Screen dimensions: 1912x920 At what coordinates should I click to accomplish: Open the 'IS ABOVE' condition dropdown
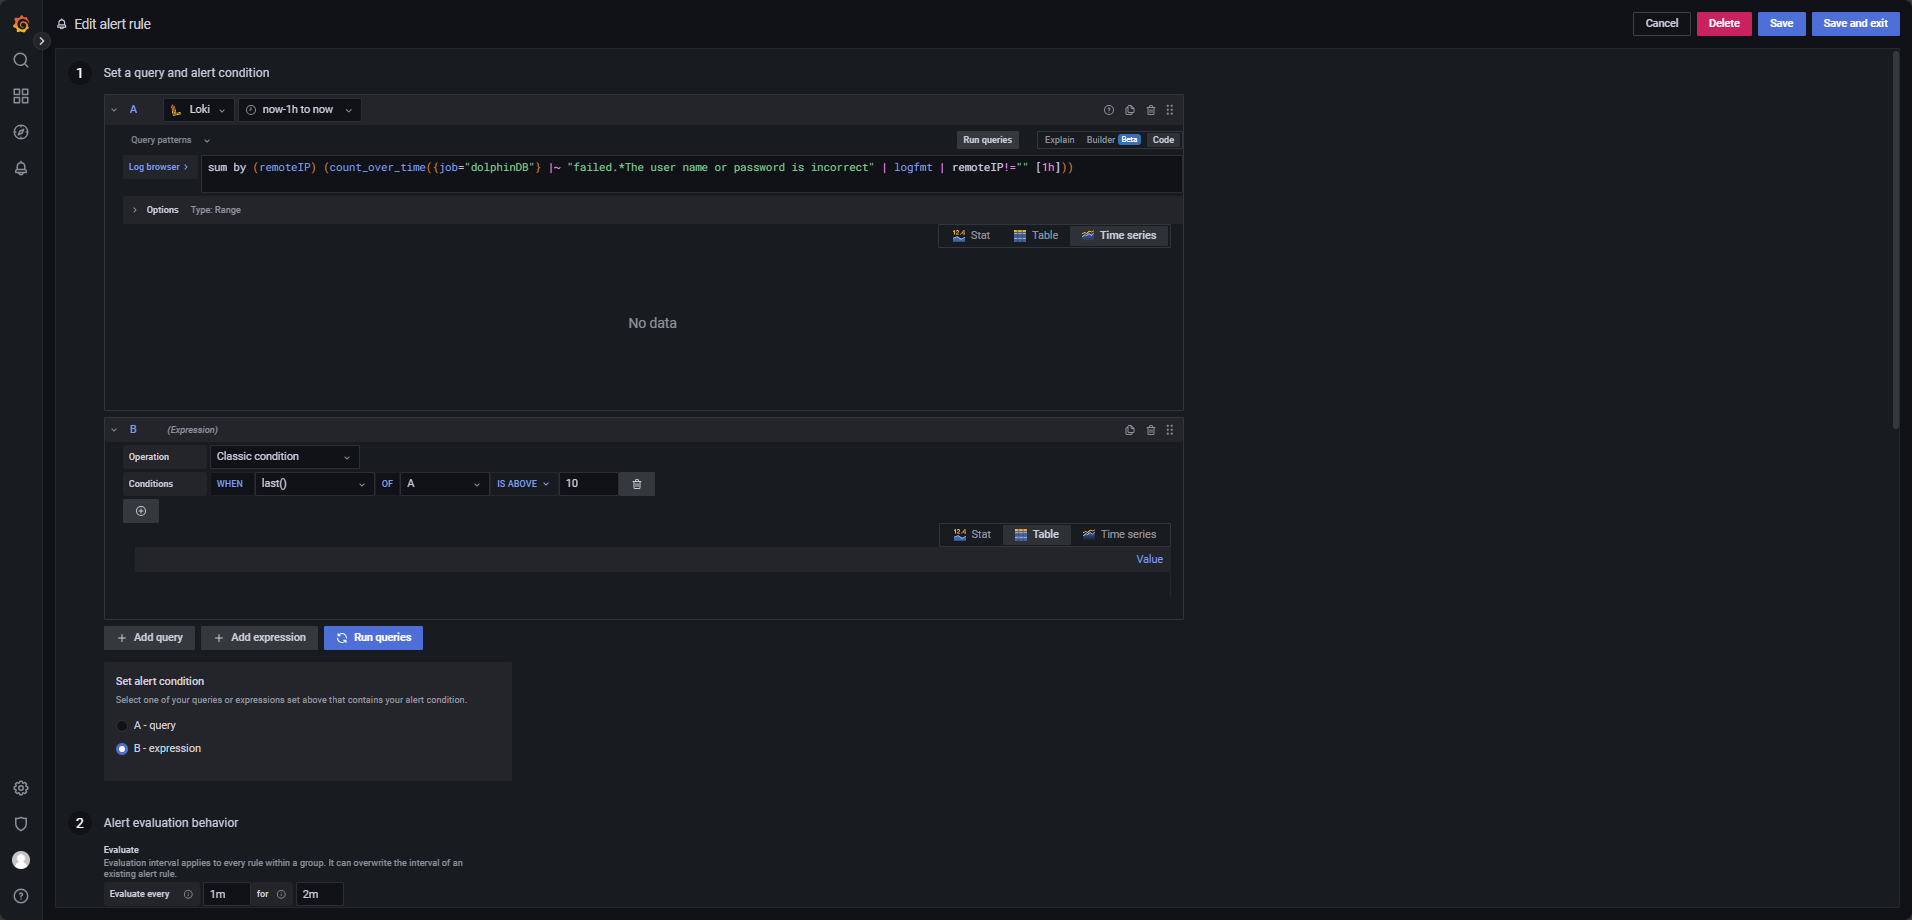click(522, 484)
